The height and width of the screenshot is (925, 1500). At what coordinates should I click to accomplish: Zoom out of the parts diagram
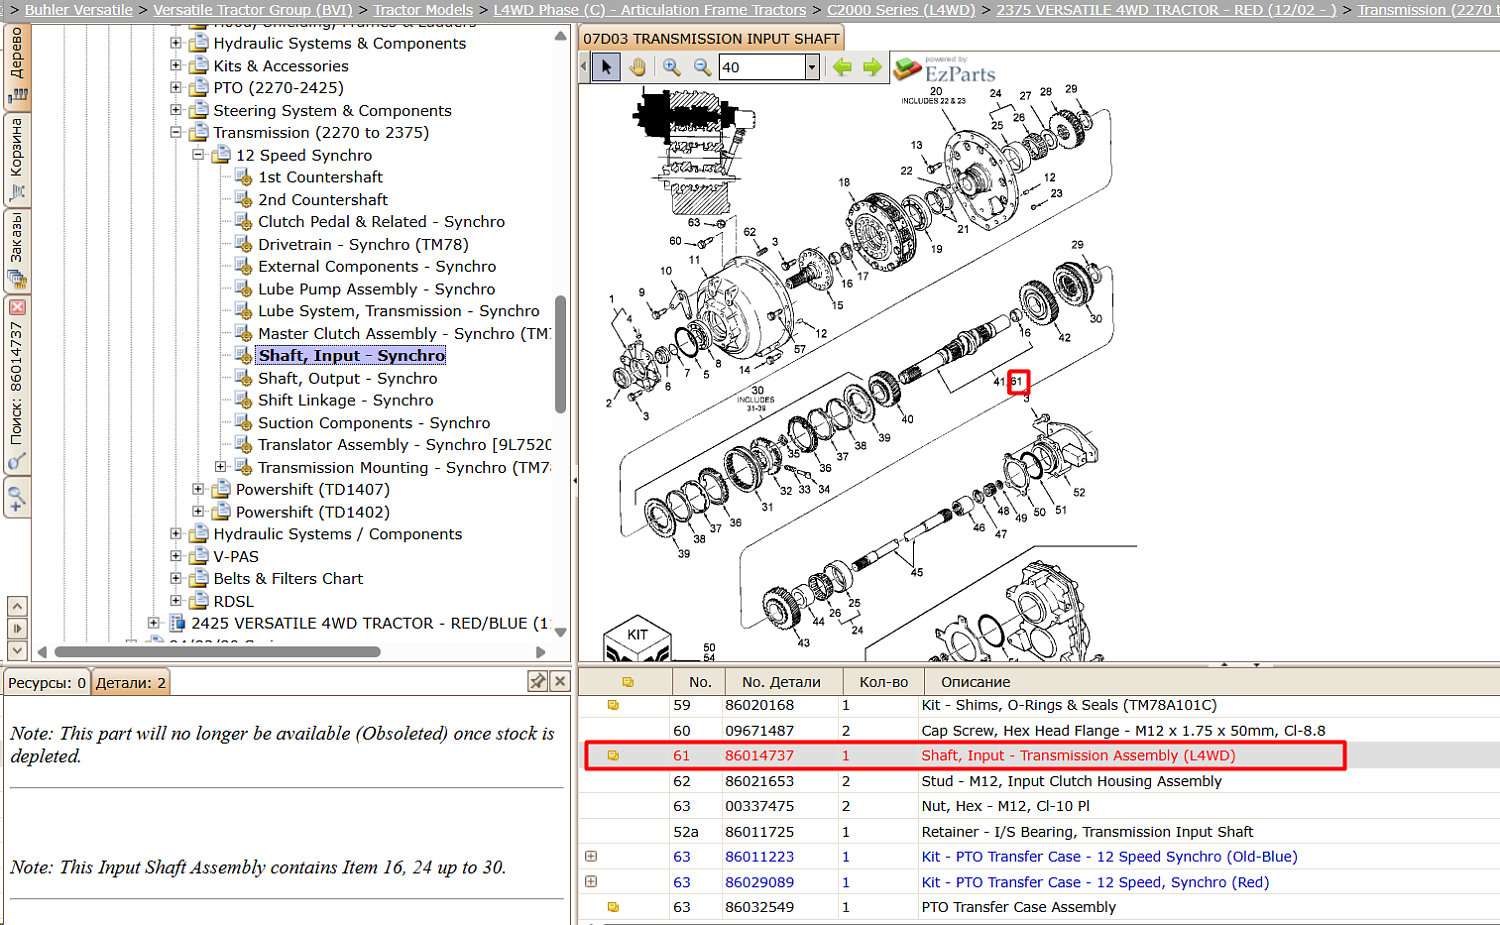tap(702, 67)
